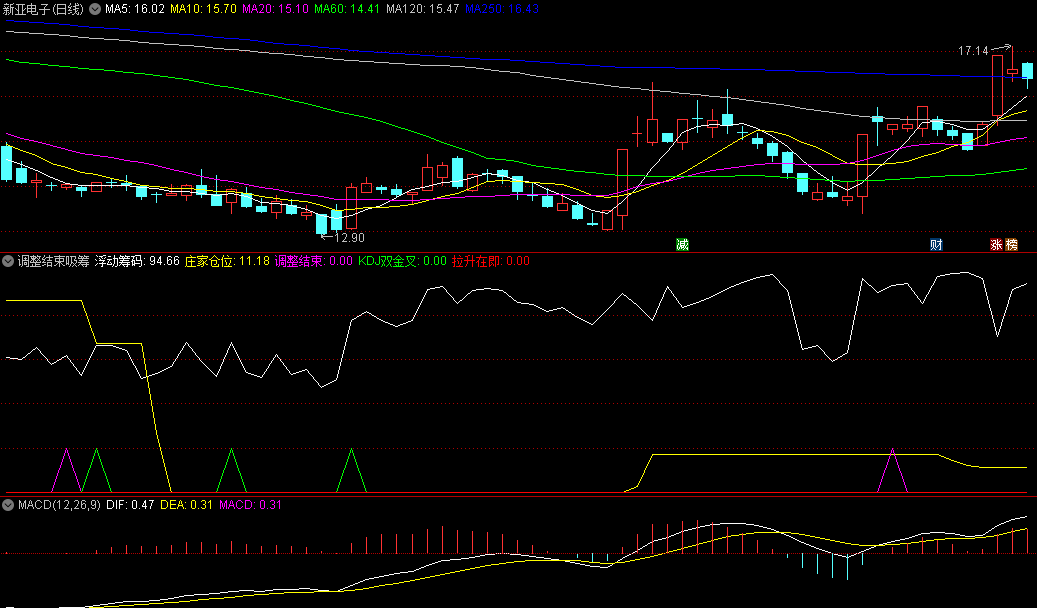The width and height of the screenshot is (1037, 608).
Task: Click the 新亚电子(日线) chart title
Action: tap(43, 9)
